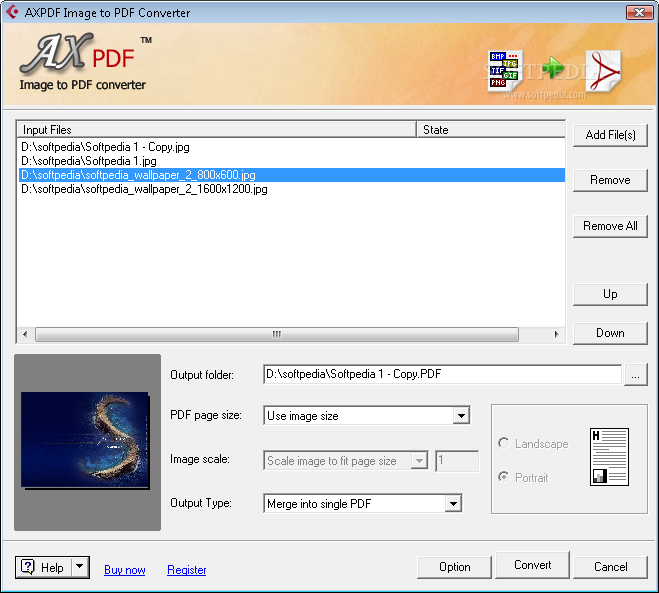Click the Add File(s) button
659x593 pixels.
tap(610, 135)
